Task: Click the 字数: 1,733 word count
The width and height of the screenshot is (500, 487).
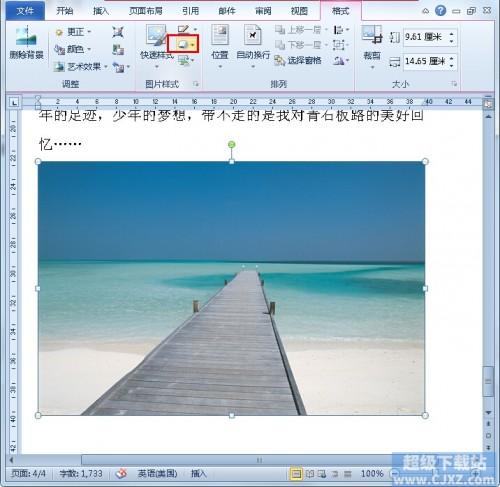Action: [x=81, y=473]
